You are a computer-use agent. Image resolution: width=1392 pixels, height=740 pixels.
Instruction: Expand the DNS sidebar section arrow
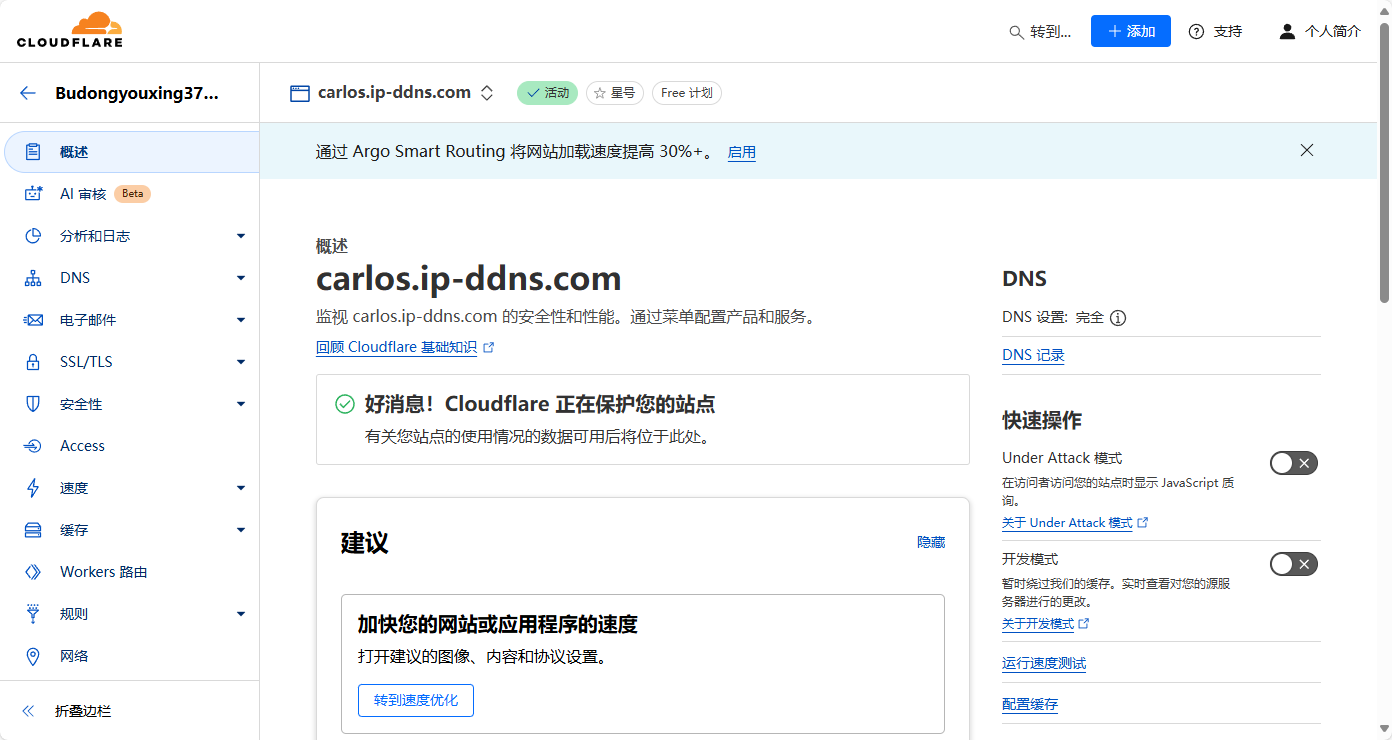[x=241, y=278]
